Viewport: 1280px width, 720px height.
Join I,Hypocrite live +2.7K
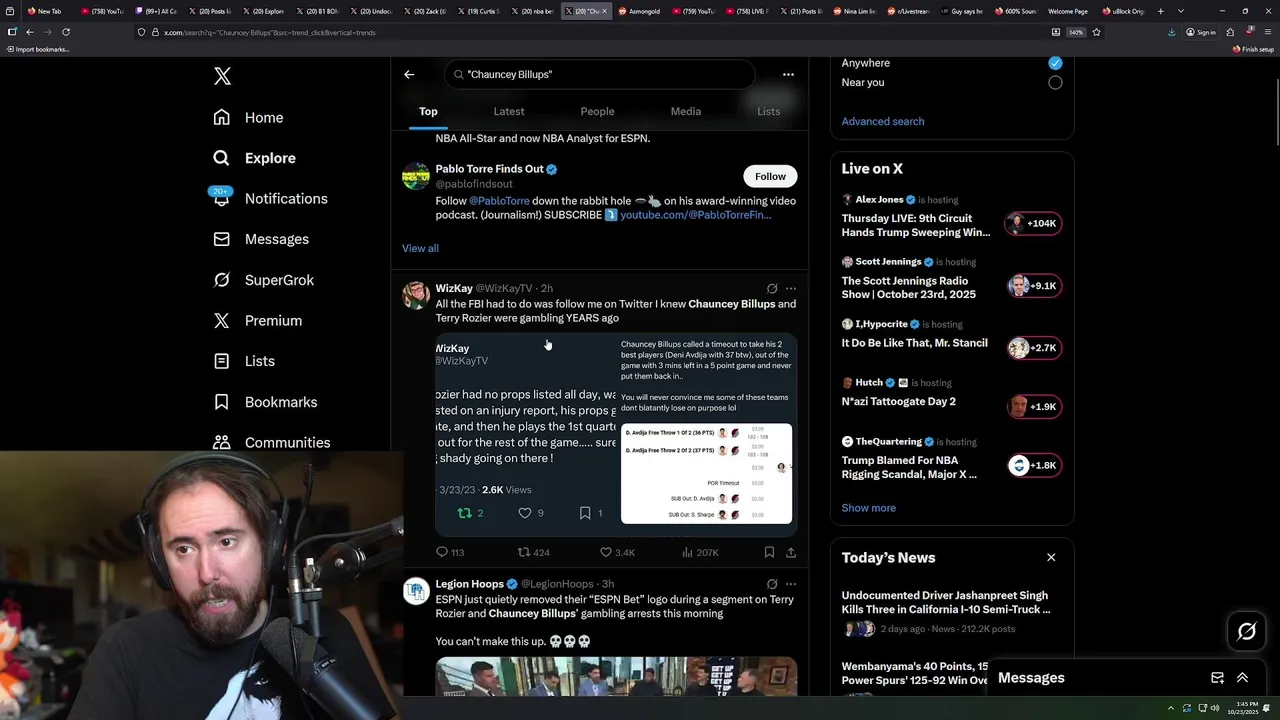tap(1034, 348)
